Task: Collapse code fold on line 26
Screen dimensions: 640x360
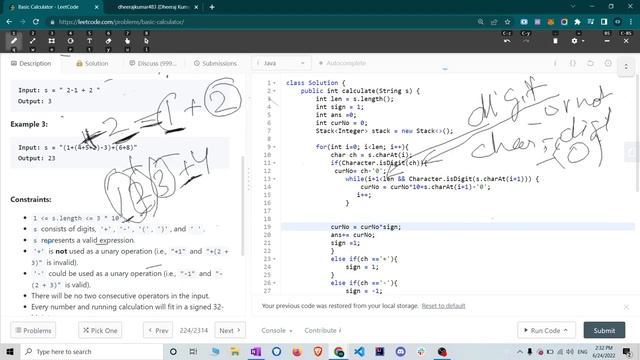Action: click(274, 283)
